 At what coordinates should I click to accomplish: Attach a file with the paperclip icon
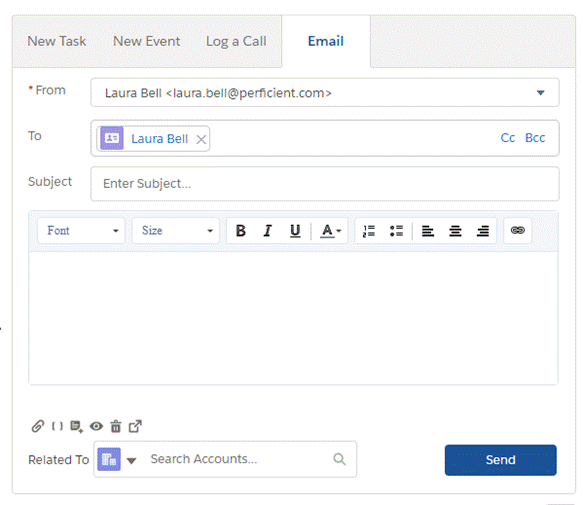tap(38, 426)
